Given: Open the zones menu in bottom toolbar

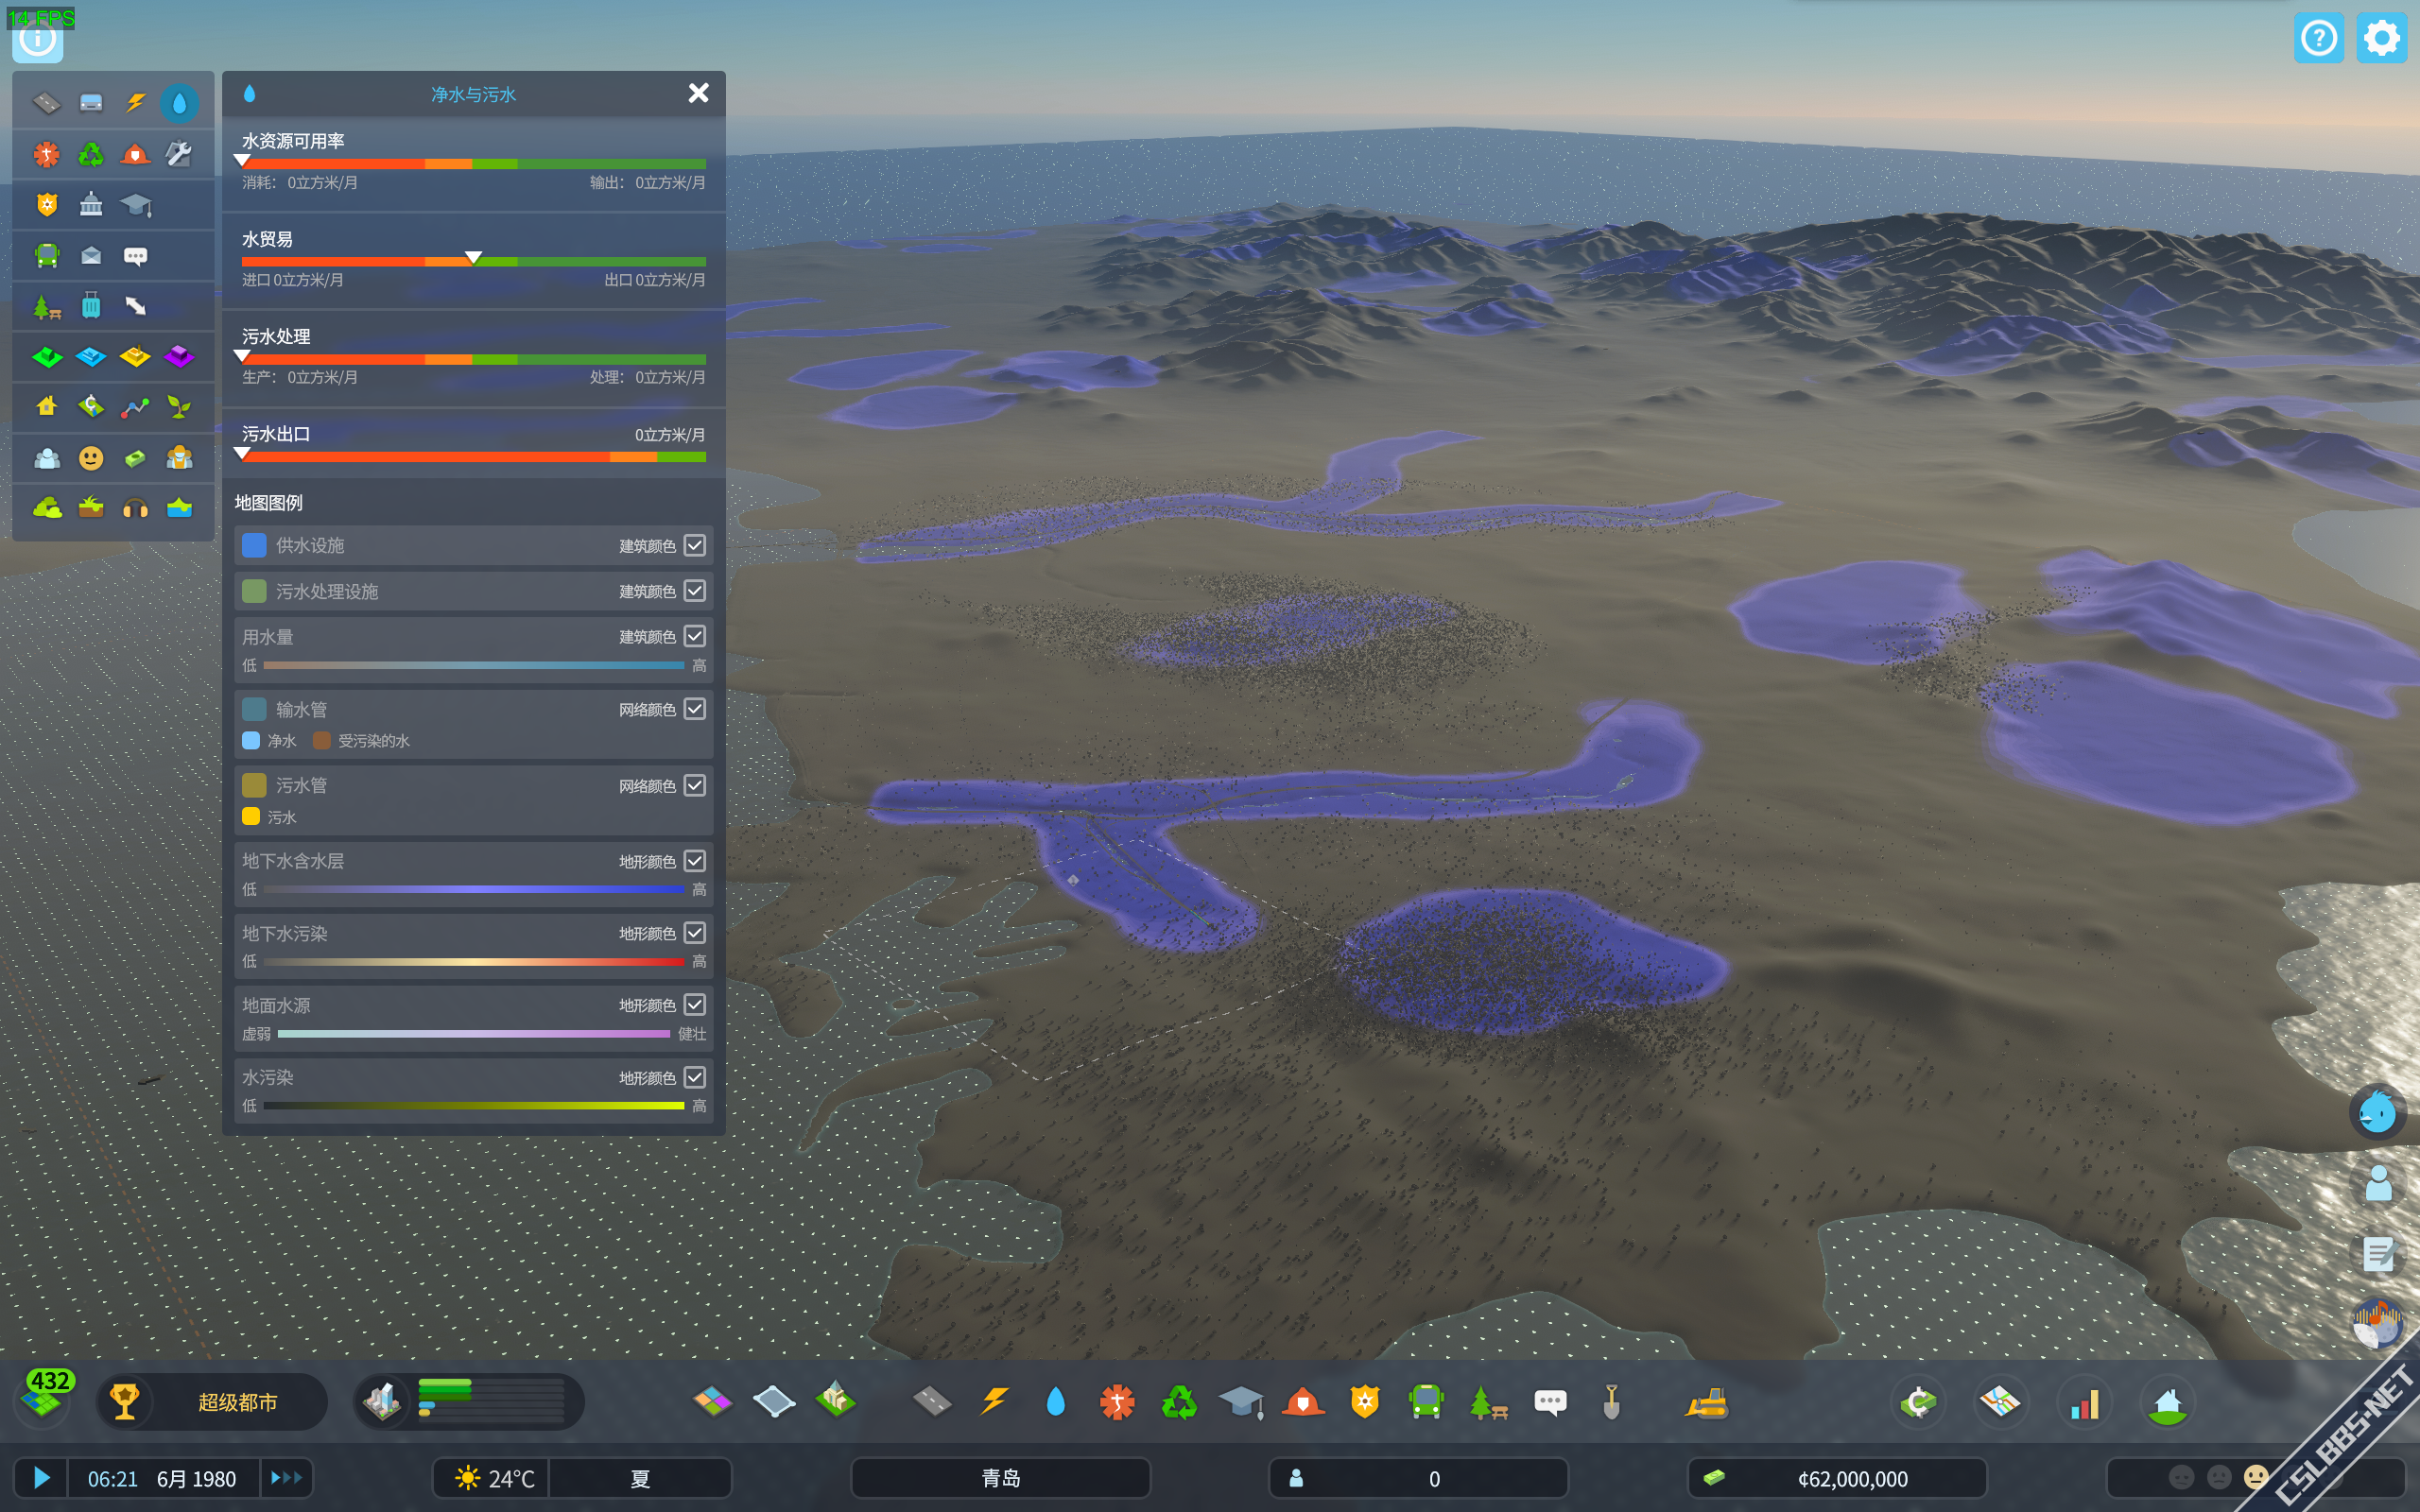Looking at the screenshot, I should pyautogui.click(x=712, y=1402).
